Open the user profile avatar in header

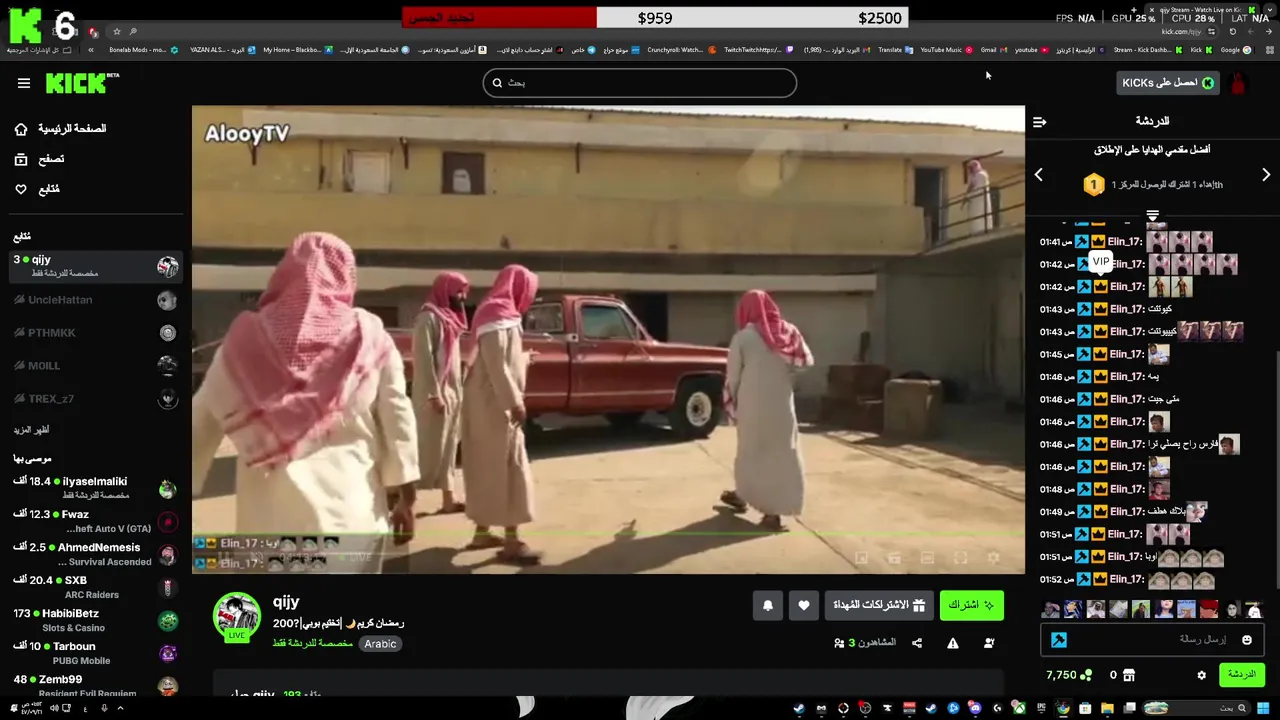(x=1239, y=83)
